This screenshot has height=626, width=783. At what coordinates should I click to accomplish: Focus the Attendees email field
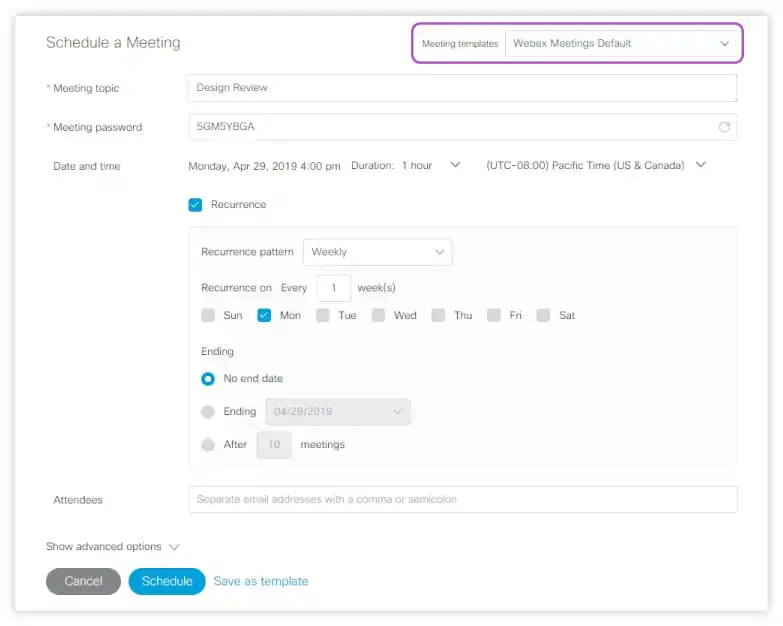click(x=462, y=500)
